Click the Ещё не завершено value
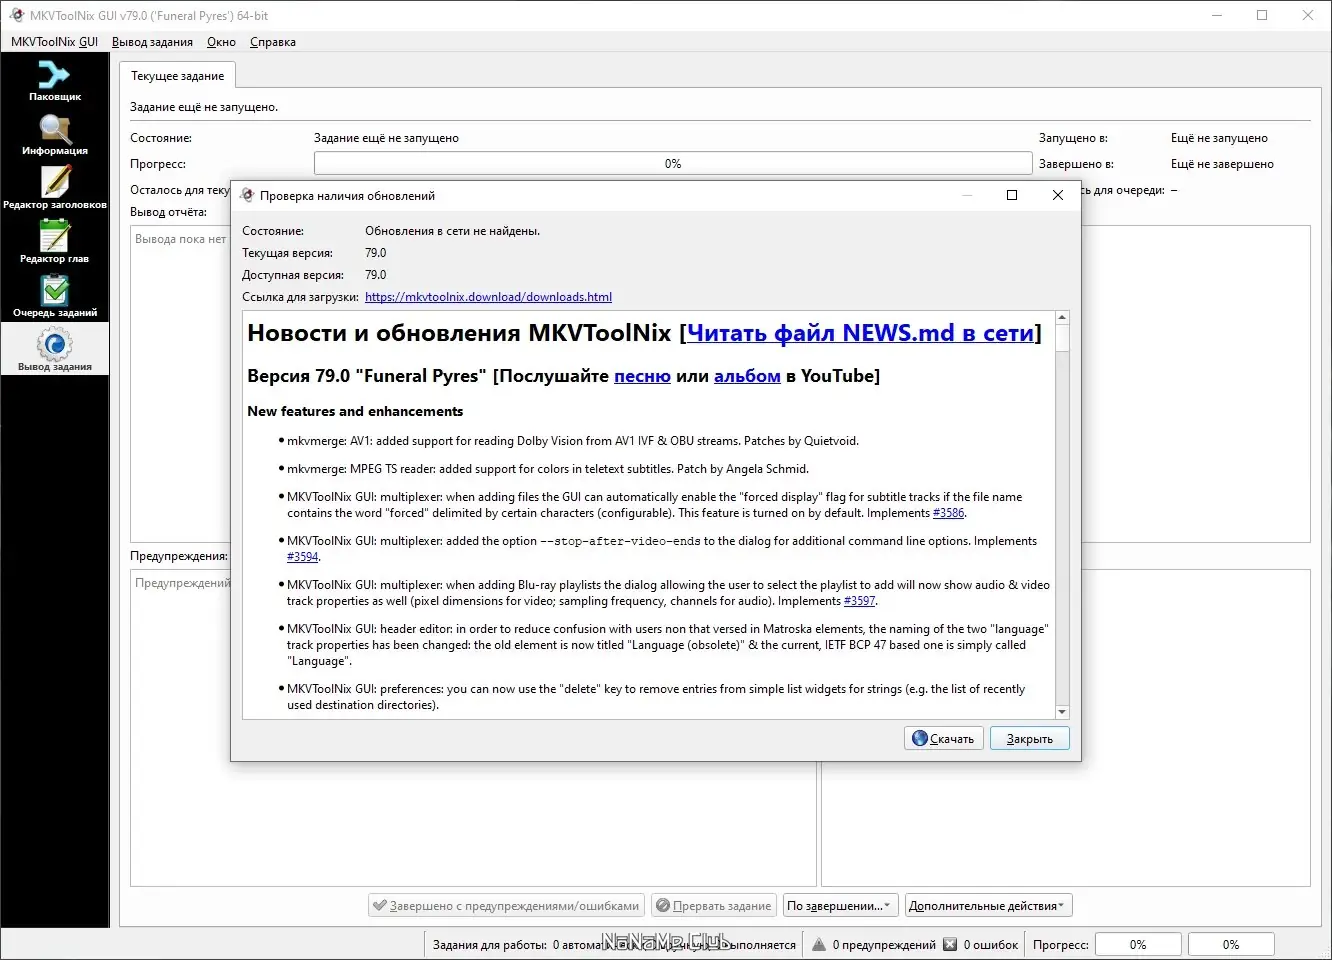 point(1222,164)
